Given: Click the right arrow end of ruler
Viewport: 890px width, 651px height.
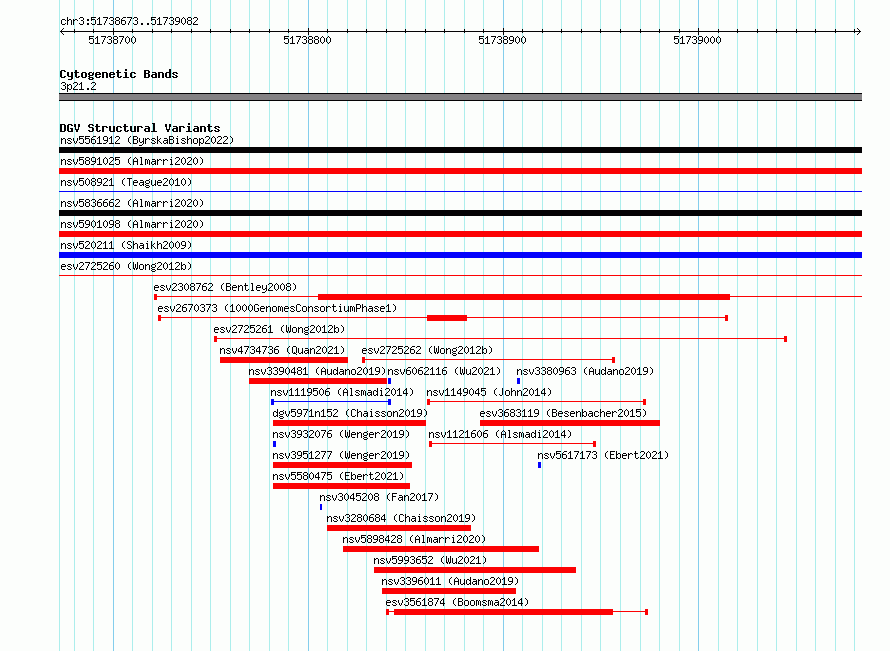Looking at the screenshot, I should pos(858,31).
